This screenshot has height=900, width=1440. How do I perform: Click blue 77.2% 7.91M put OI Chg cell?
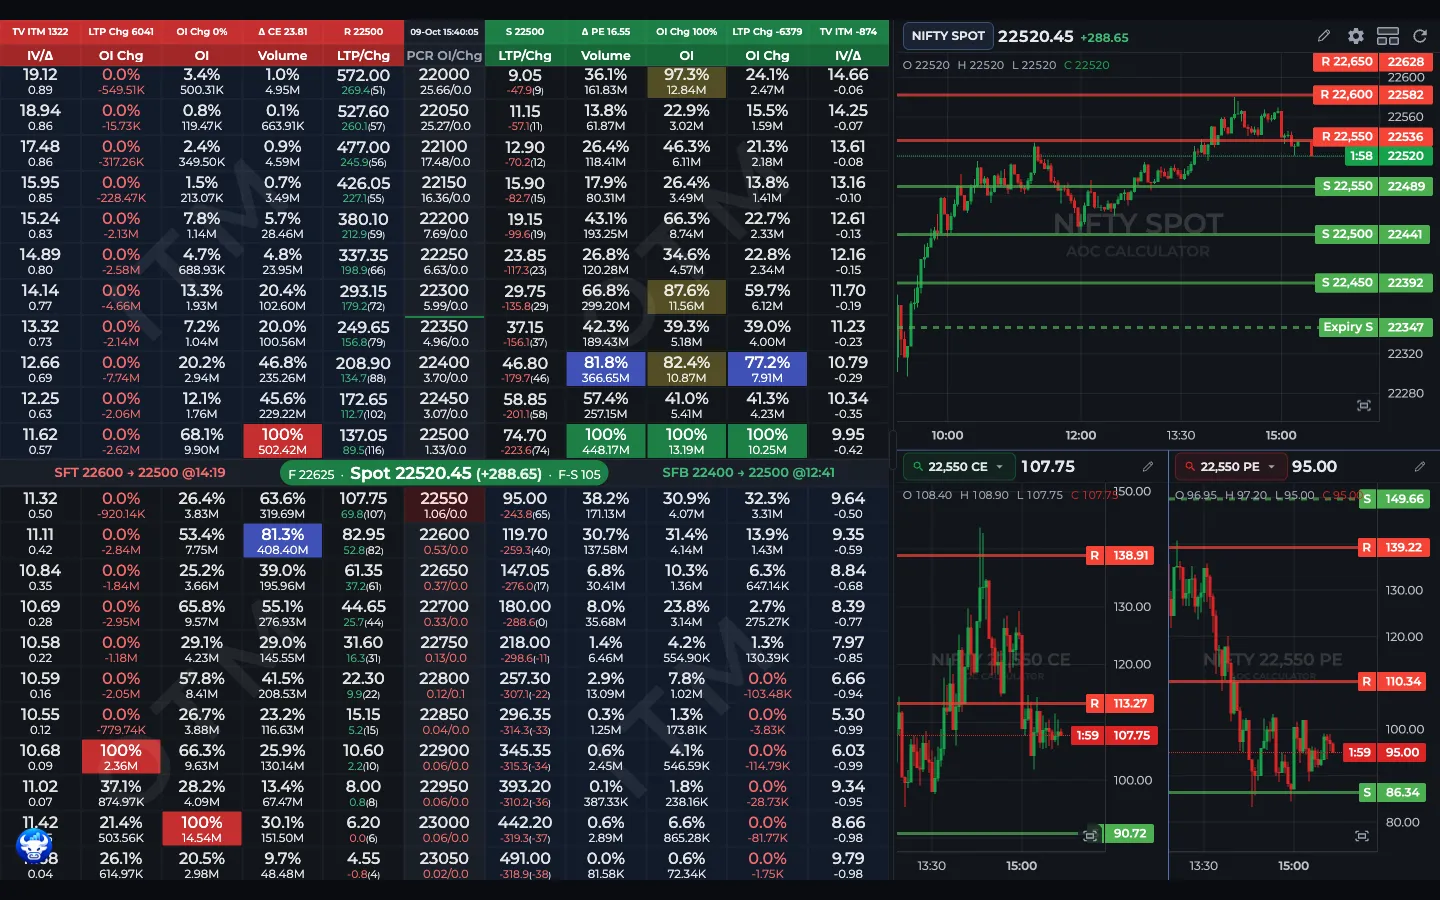pos(767,370)
